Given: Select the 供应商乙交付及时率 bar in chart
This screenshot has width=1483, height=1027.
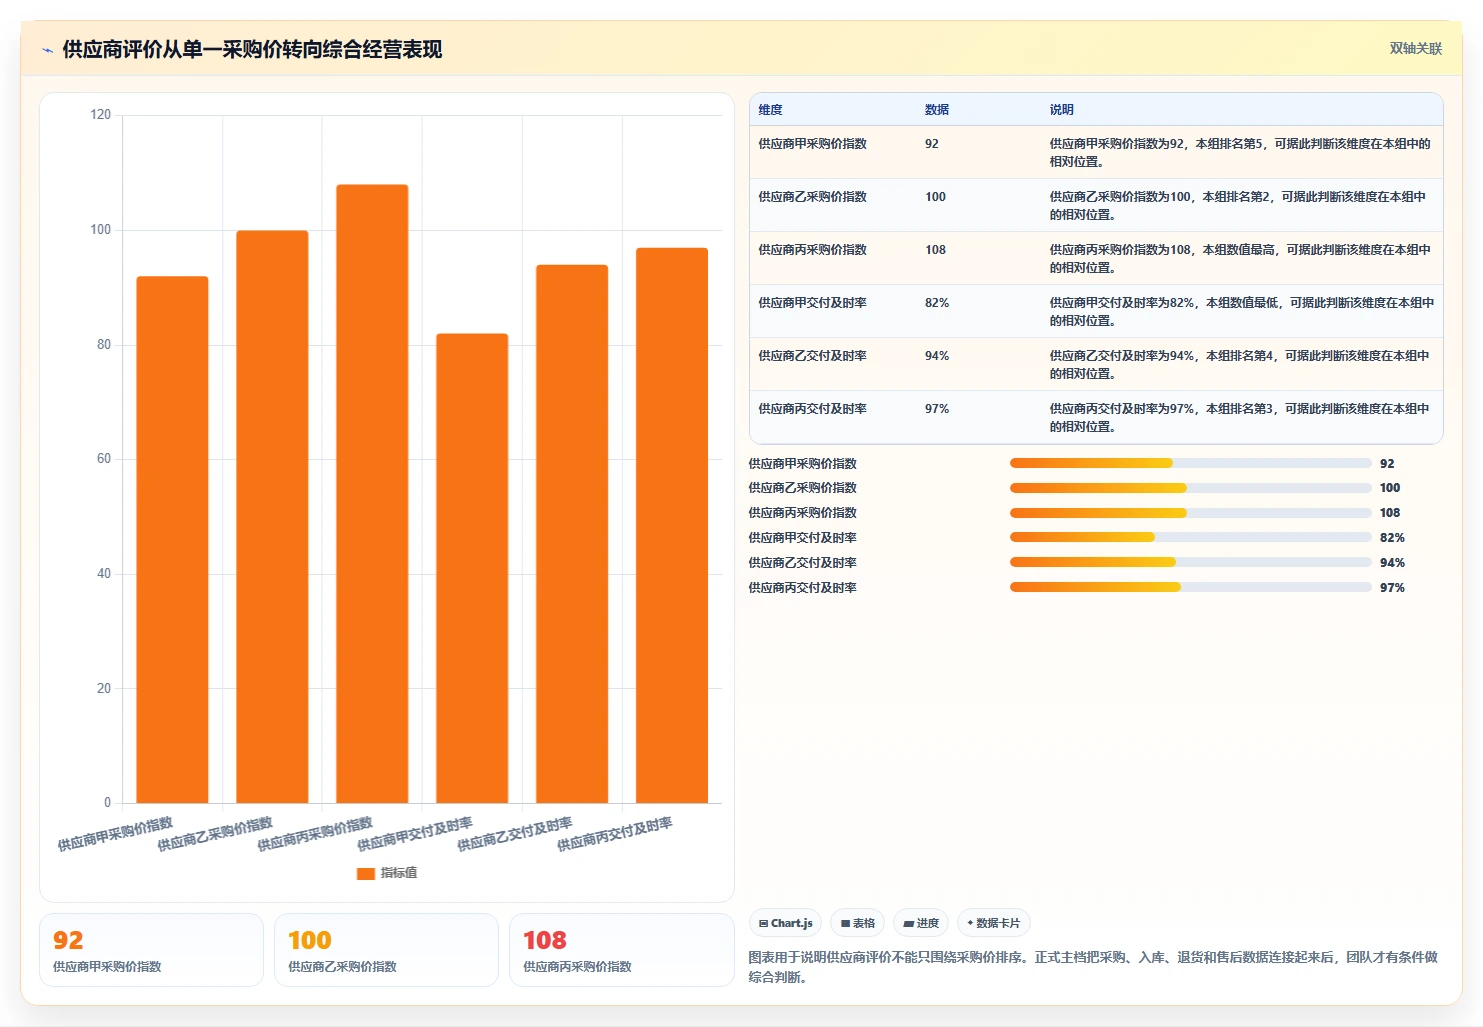Looking at the screenshot, I should pyautogui.click(x=572, y=534).
